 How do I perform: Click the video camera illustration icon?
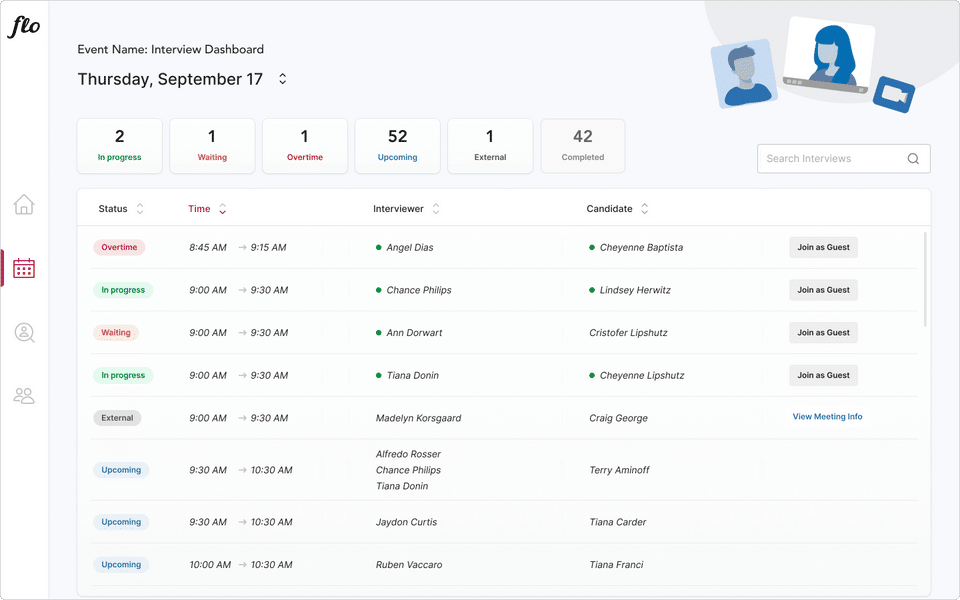[x=893, y=95]
